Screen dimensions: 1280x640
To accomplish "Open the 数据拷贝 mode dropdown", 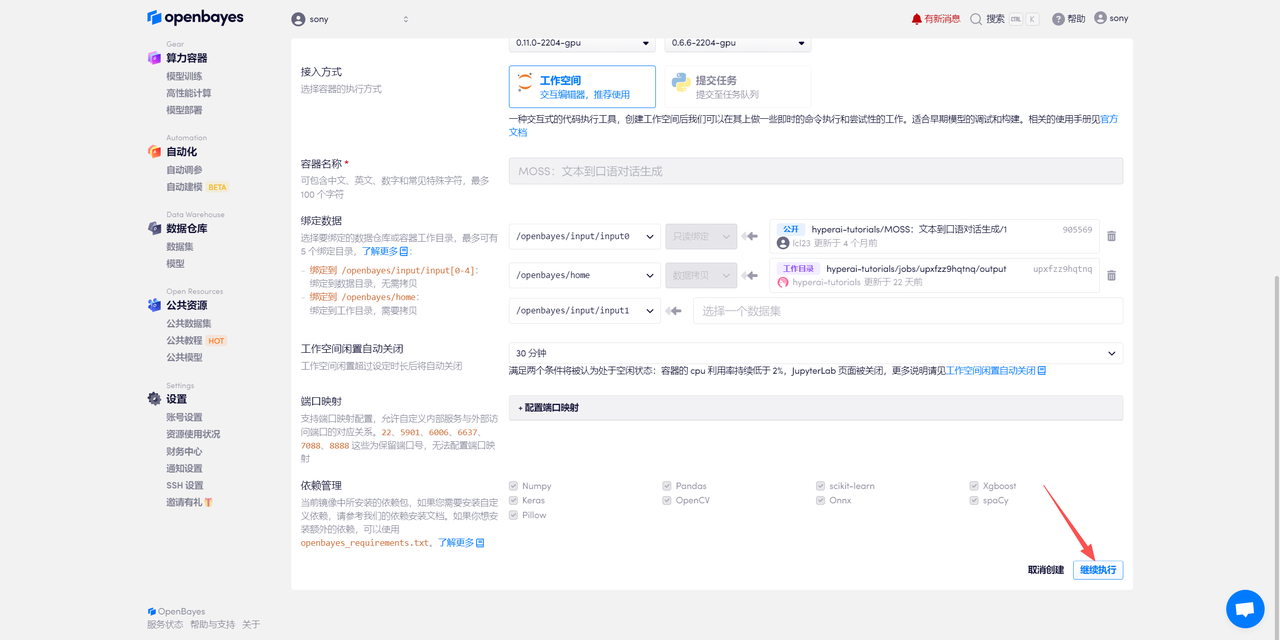I will coord(701,275).
